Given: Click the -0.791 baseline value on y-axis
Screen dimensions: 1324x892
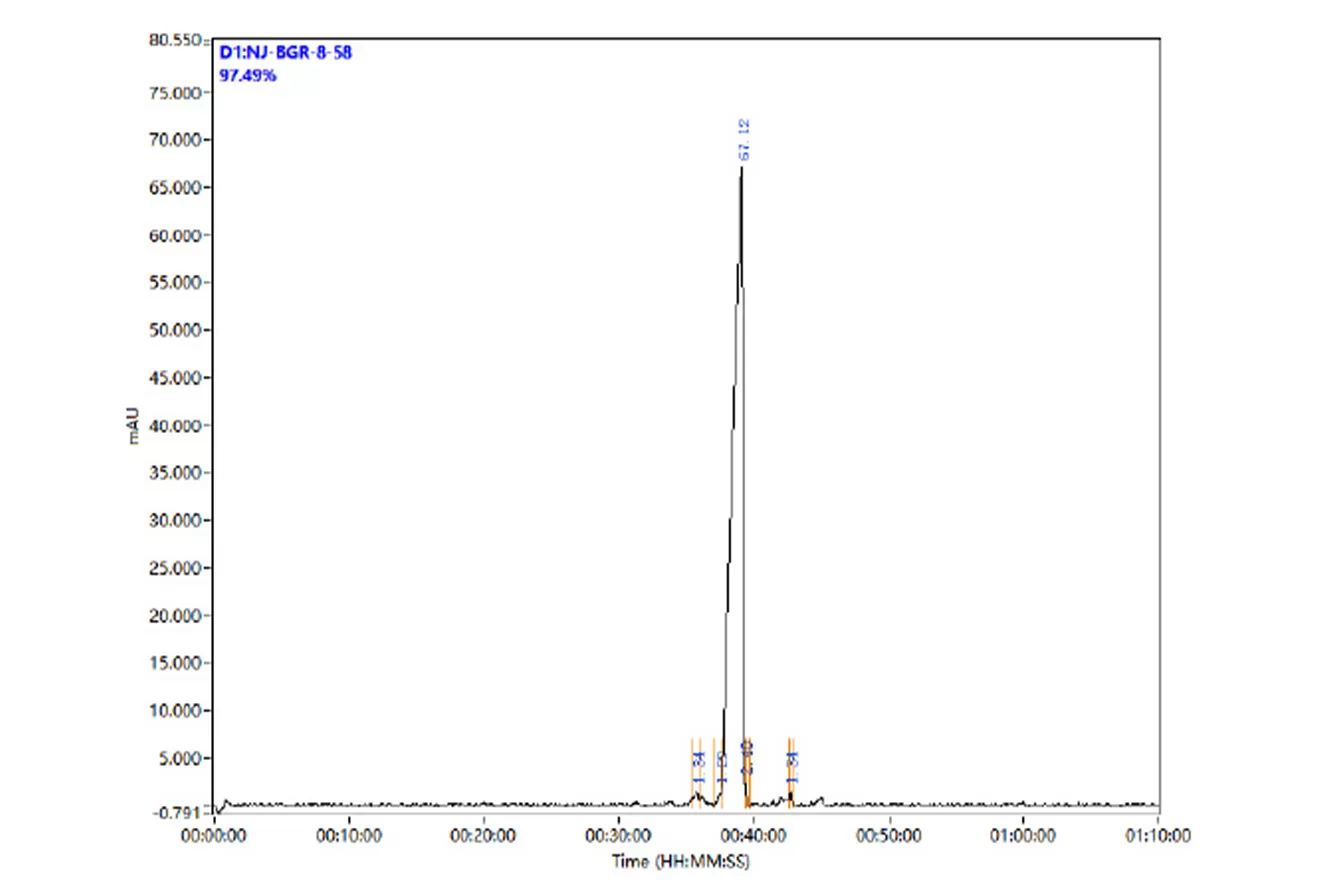Looking at the screenshot, I should tap(176, 813).
